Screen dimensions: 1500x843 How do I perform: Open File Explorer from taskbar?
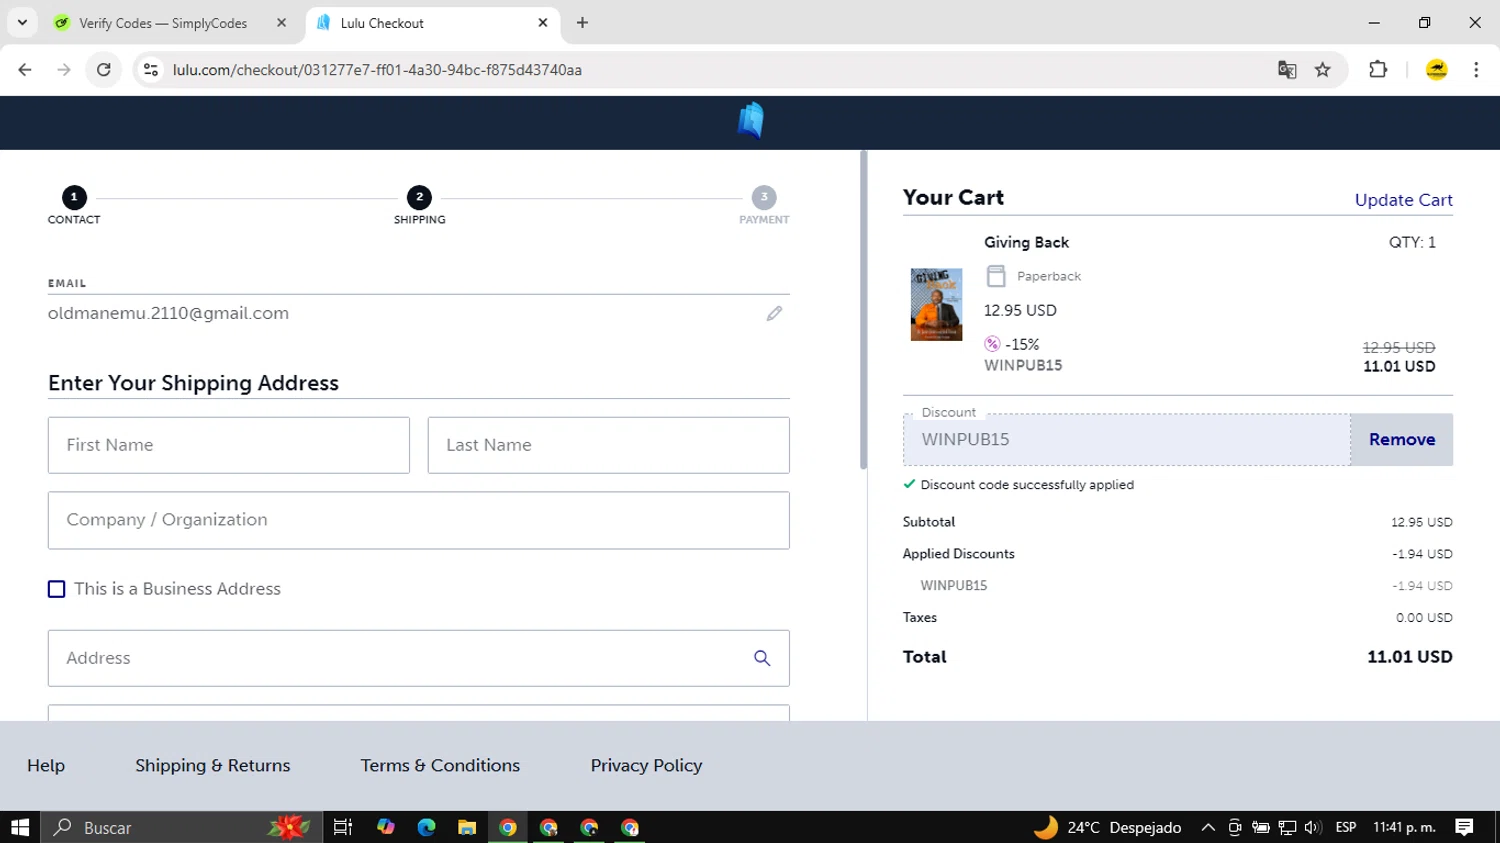(x=467, y=828)
